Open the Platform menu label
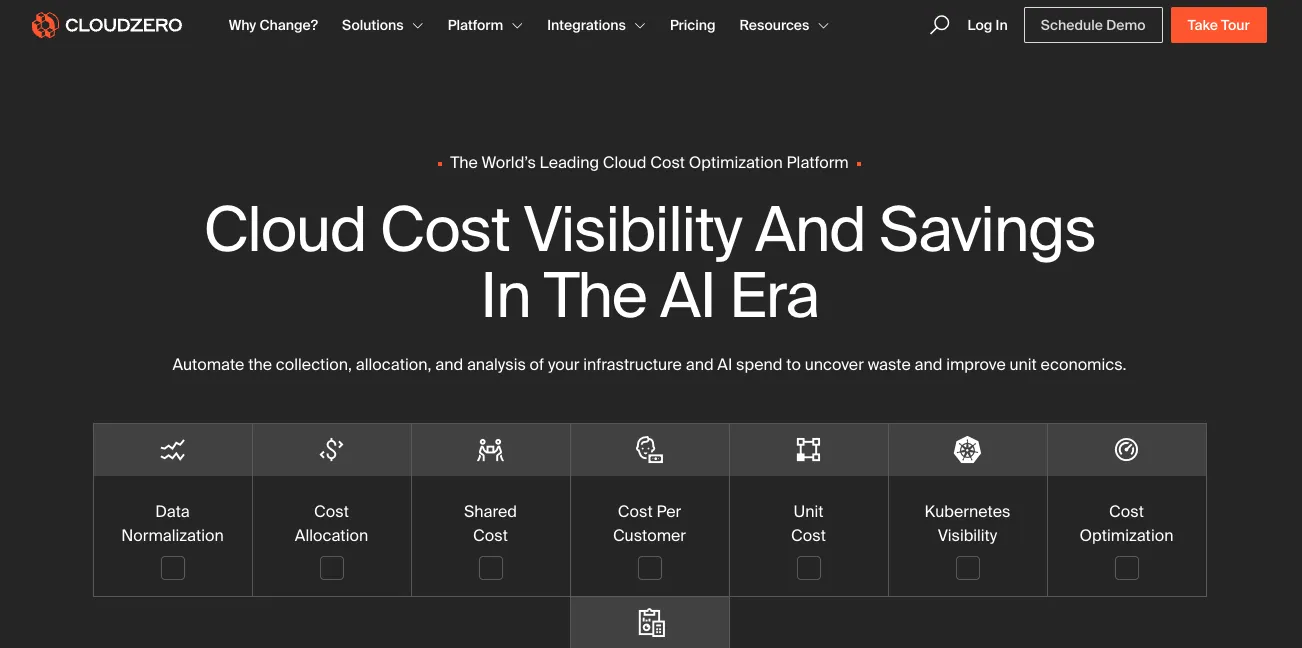This screenshot has width=1302, height=648. click(x=475, y=25)
